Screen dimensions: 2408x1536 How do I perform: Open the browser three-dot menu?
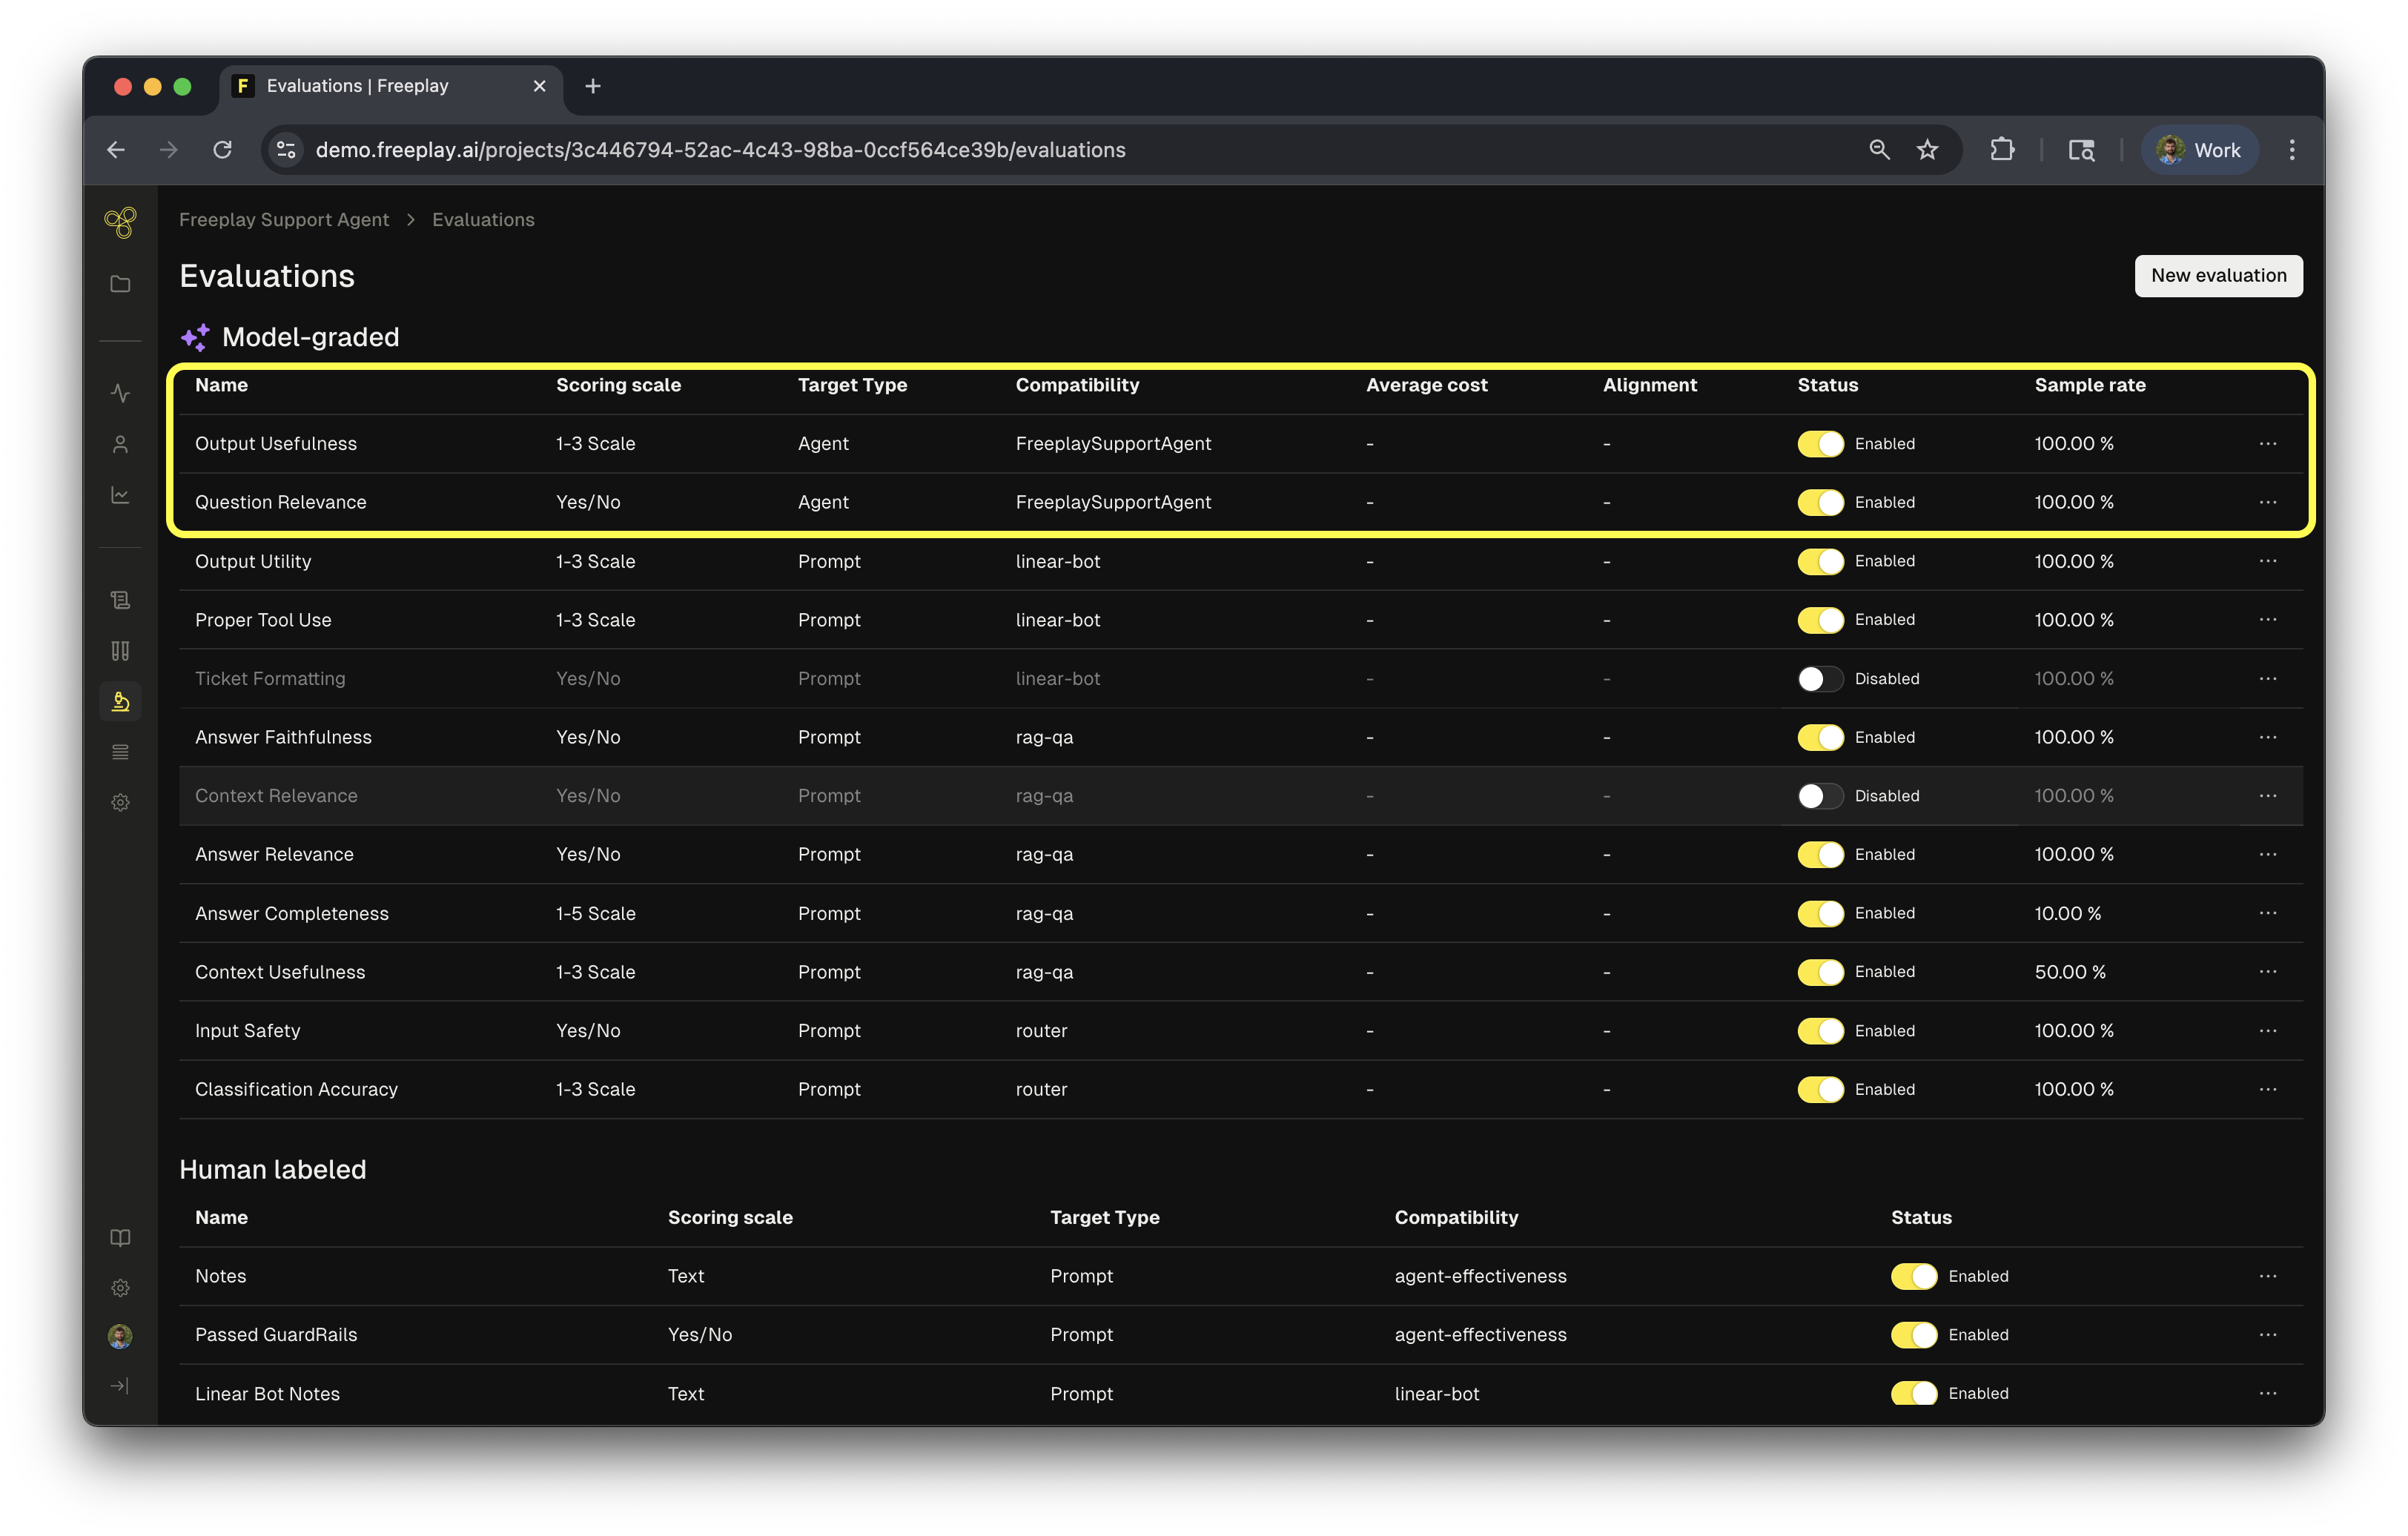click(2292, 150)
